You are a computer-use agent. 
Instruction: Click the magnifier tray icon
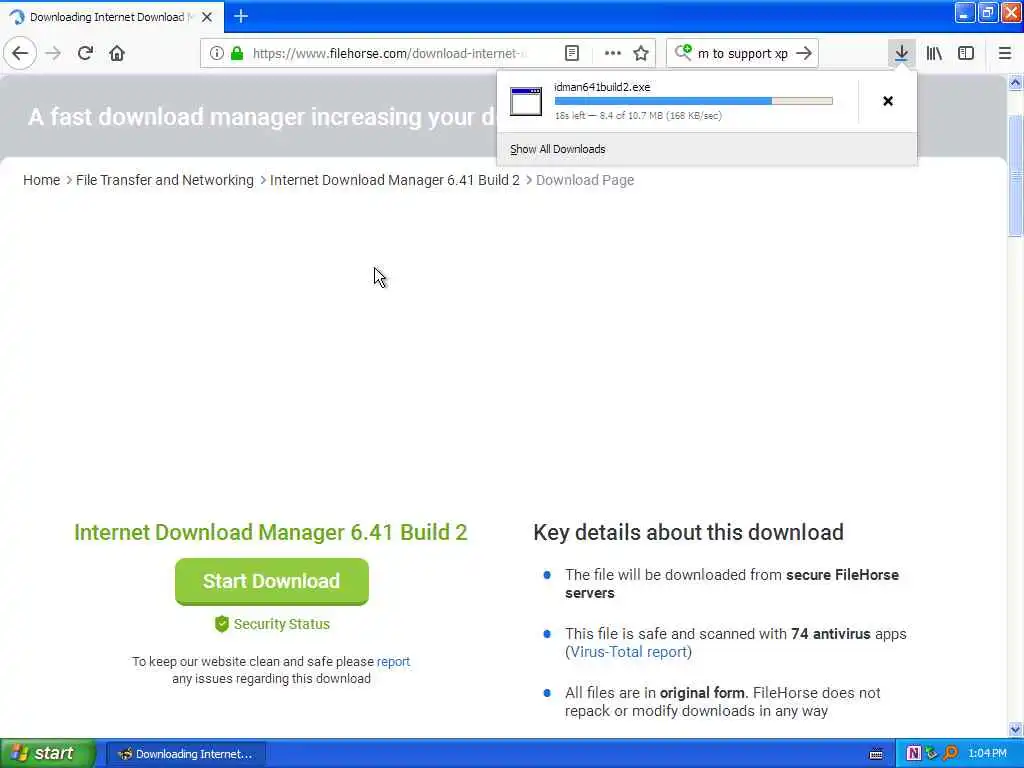point(951,754)
